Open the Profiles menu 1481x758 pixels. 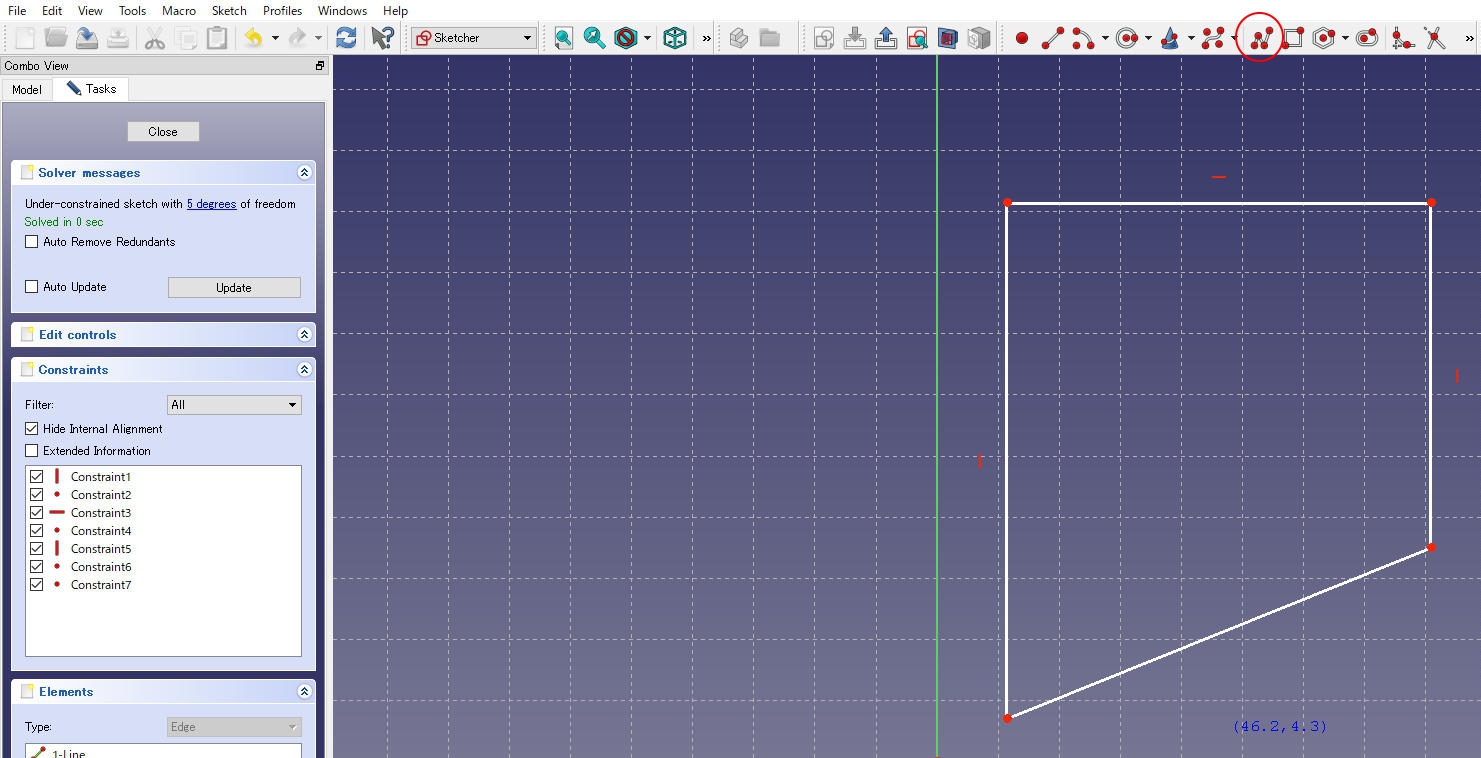click(283, 10)
